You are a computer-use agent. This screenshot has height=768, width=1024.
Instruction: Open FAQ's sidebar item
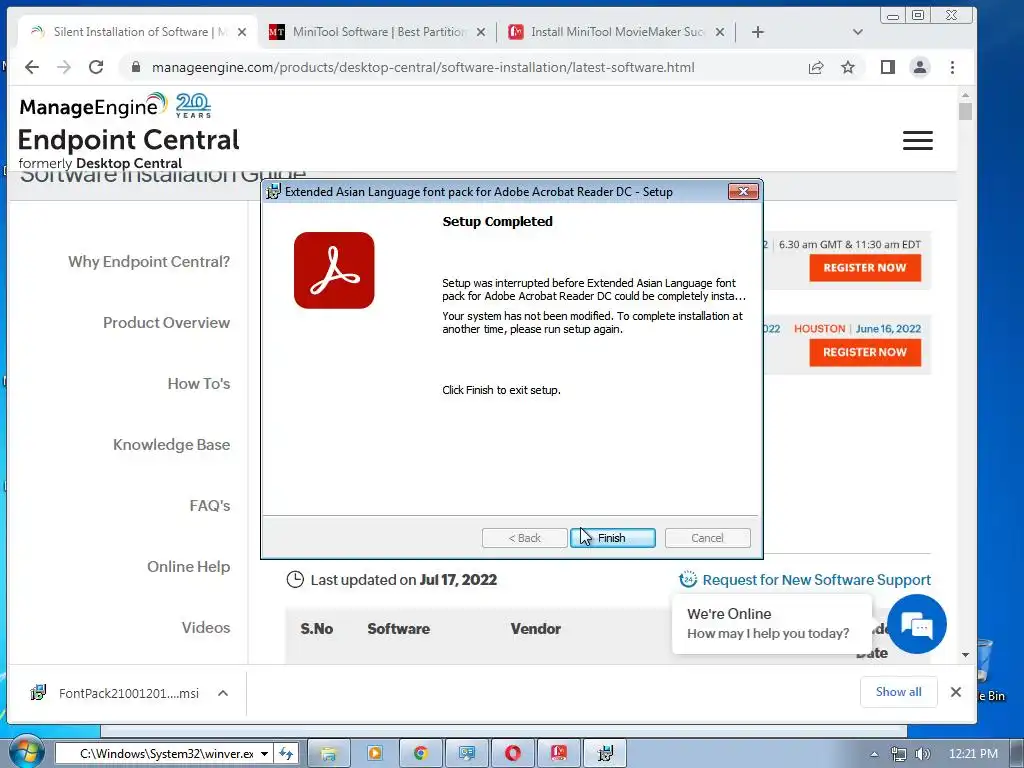(x=210, y=505)
